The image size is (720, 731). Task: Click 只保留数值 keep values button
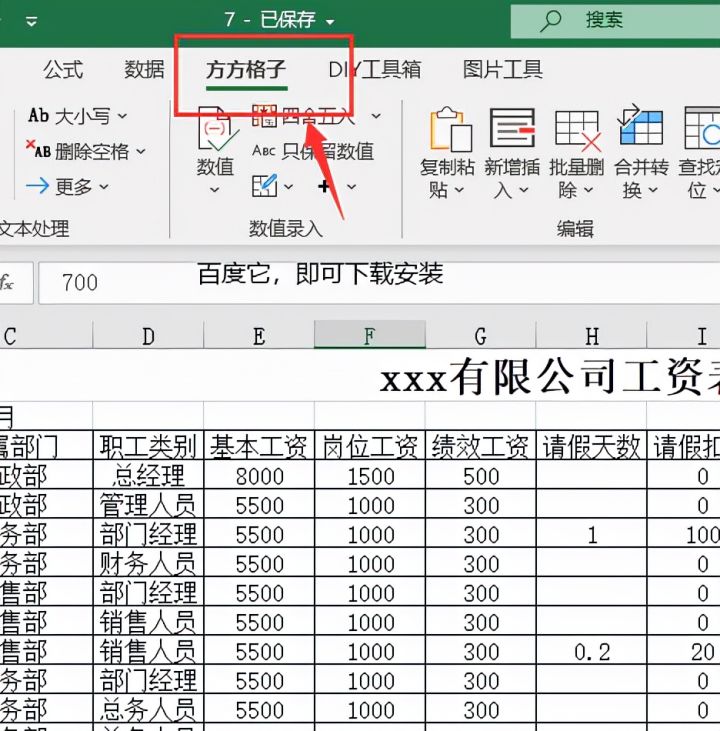pyautogui.click(x=313, y=151)
